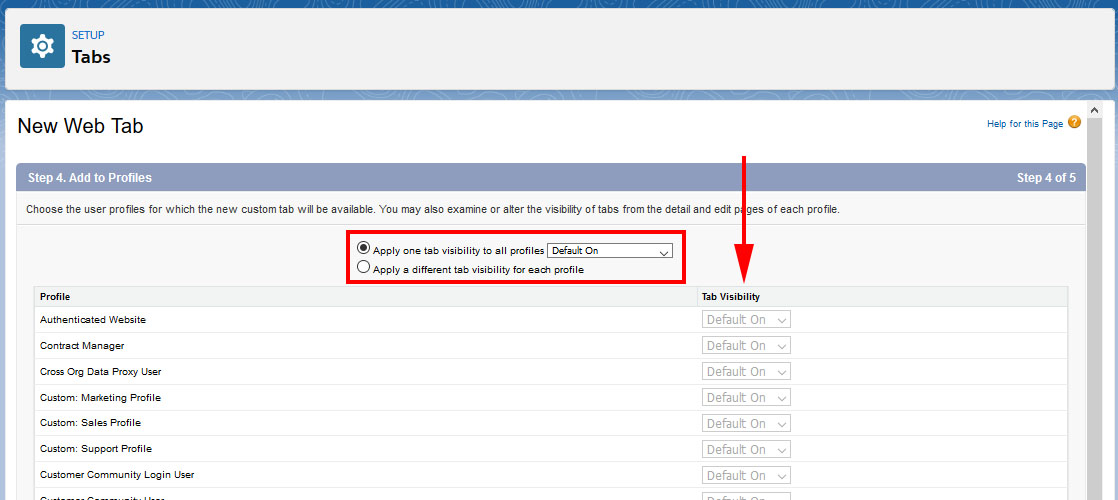Click the scrollbar up arrow
This screenshot has width=1118, height=500.
tap(1094, 109)
